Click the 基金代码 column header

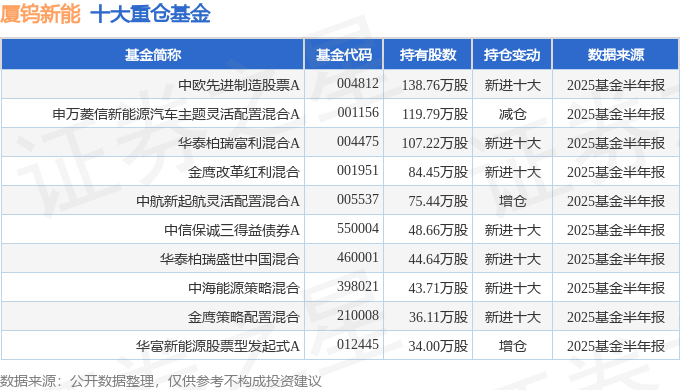pos(343,55)
